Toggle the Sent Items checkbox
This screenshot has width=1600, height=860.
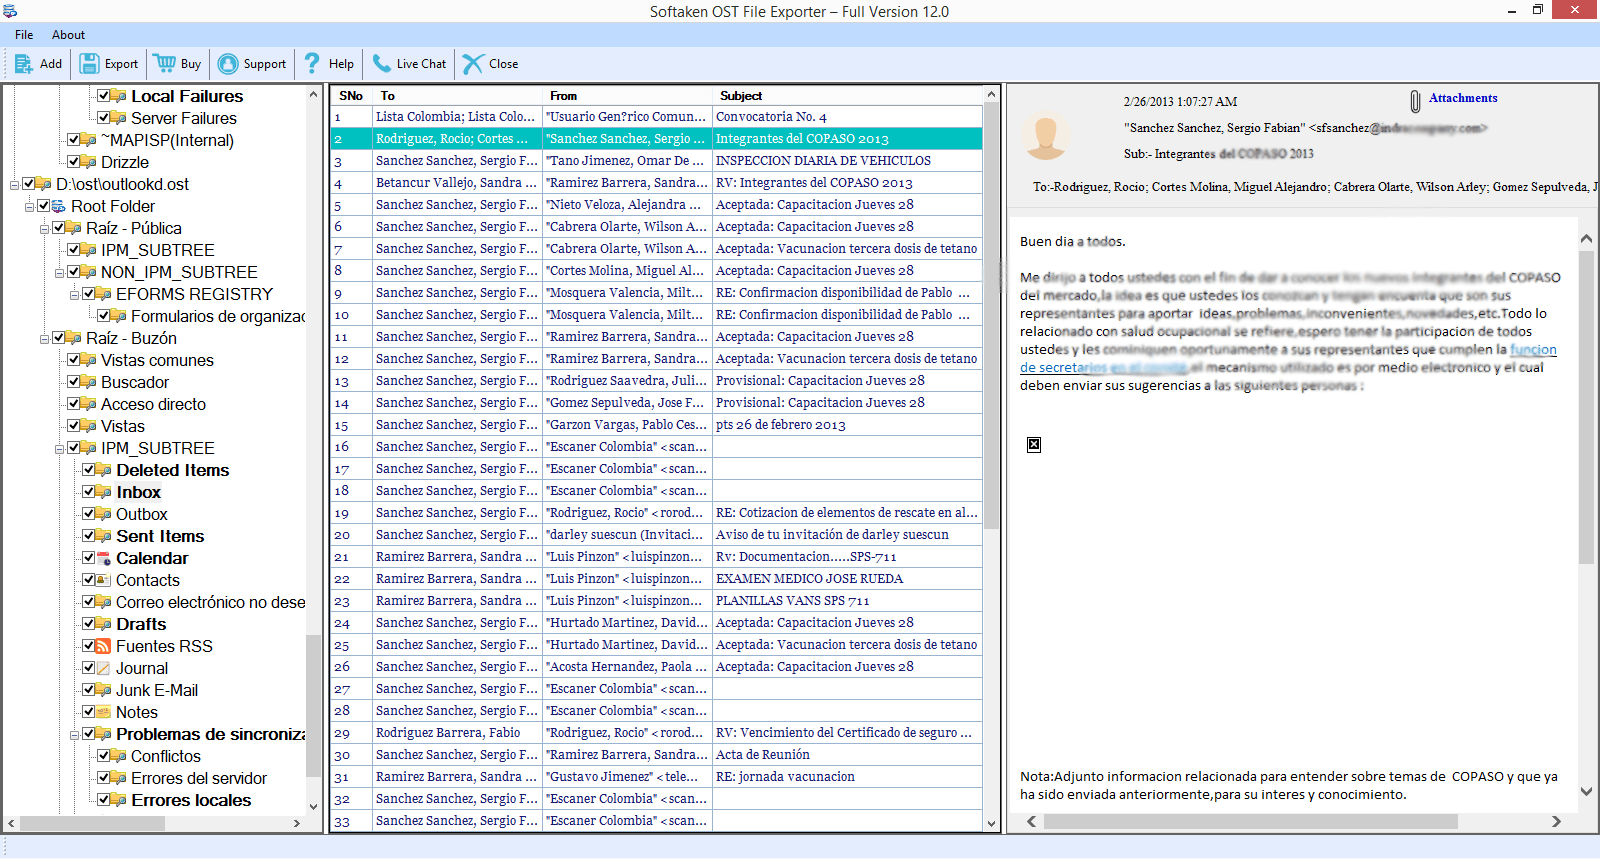89,536
